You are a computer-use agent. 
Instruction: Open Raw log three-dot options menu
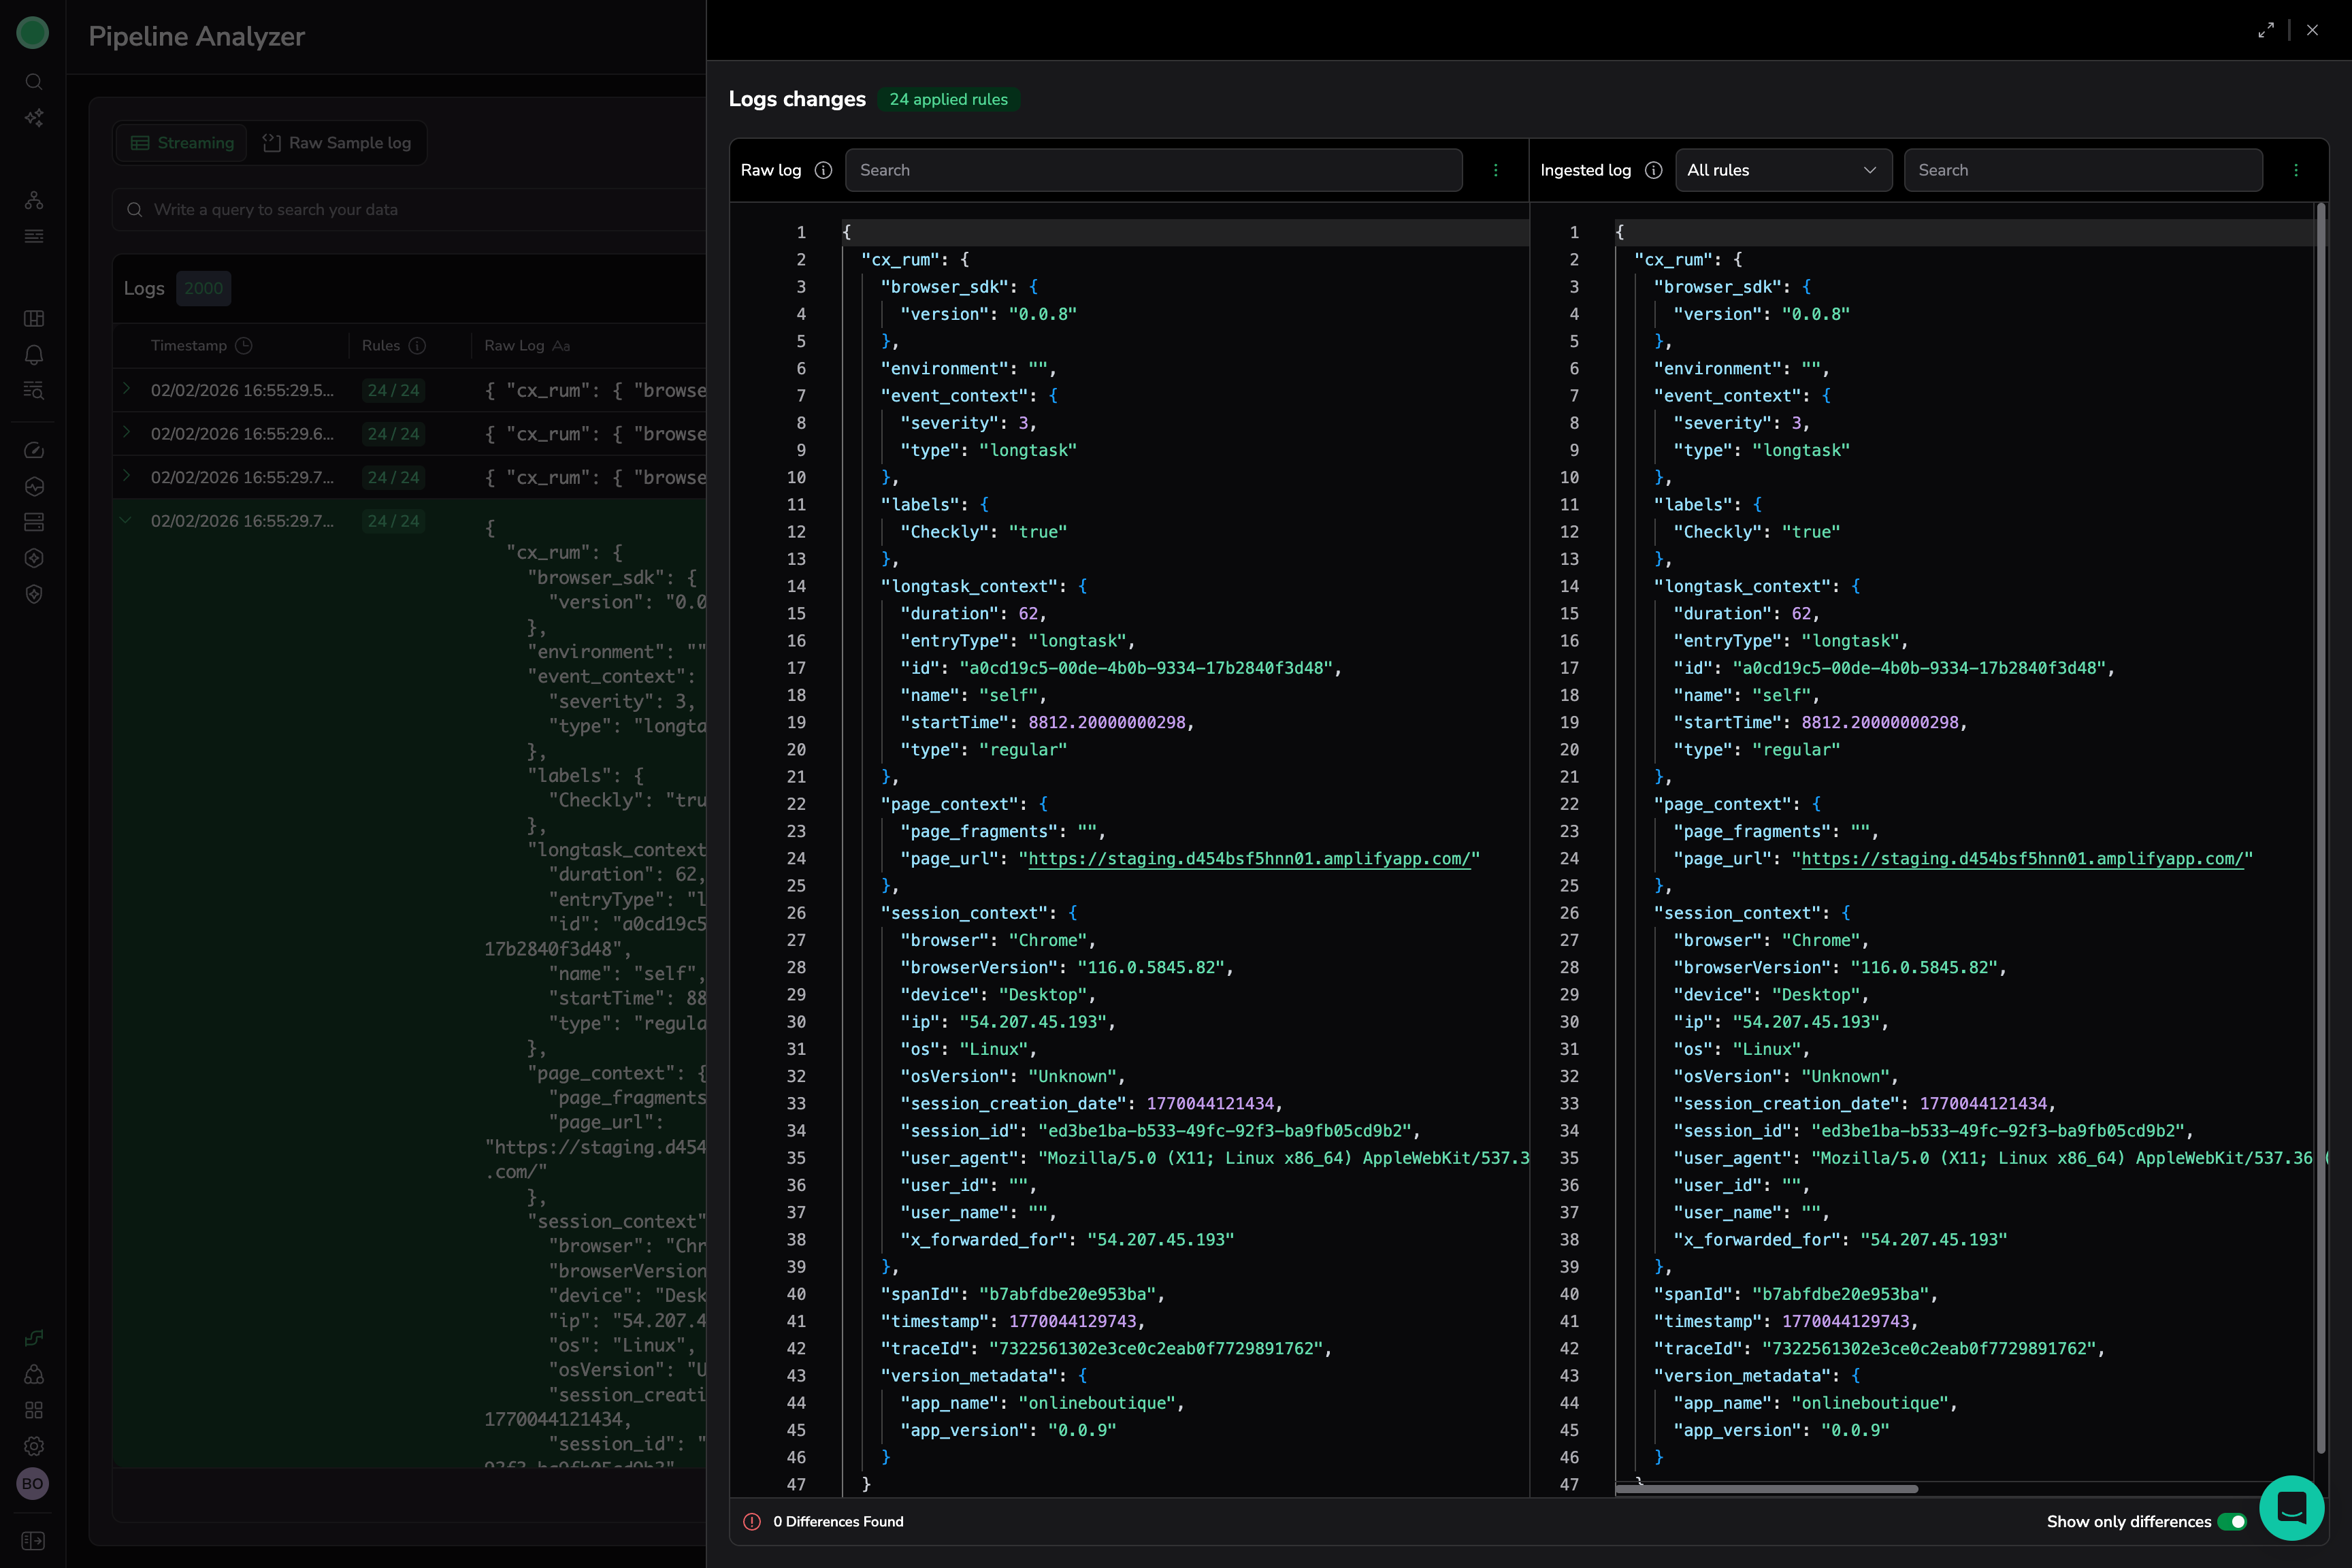tap(1495, 170)
